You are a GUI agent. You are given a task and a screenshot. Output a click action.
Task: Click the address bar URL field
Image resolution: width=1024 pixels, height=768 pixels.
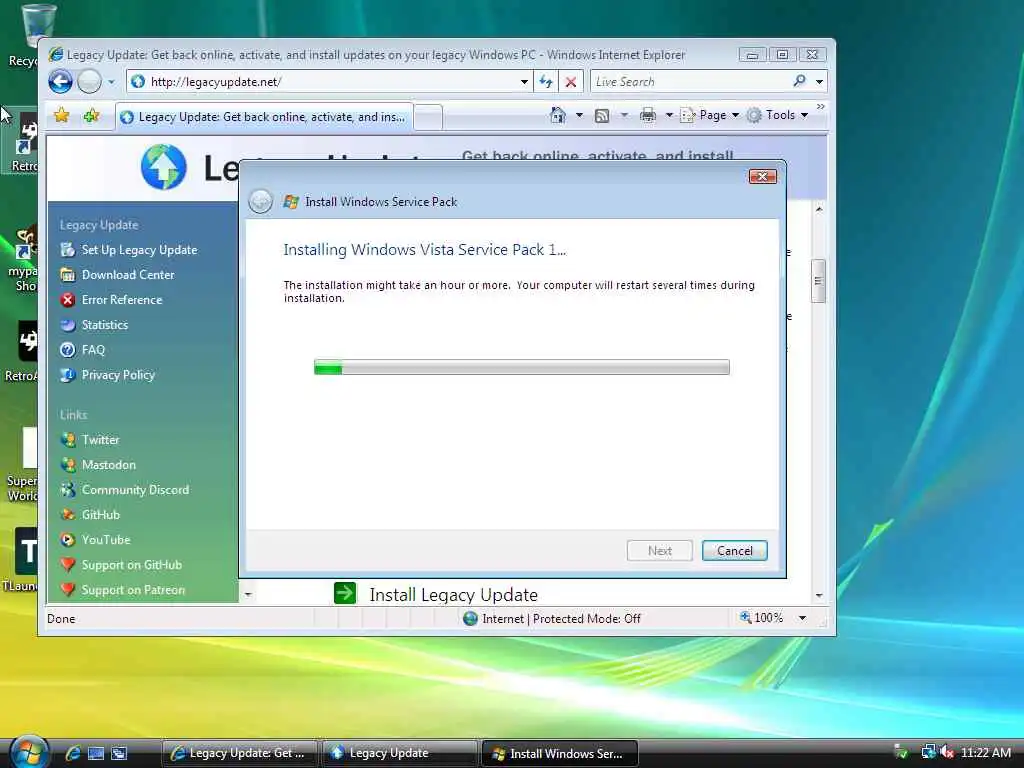(x=328, y=82)
